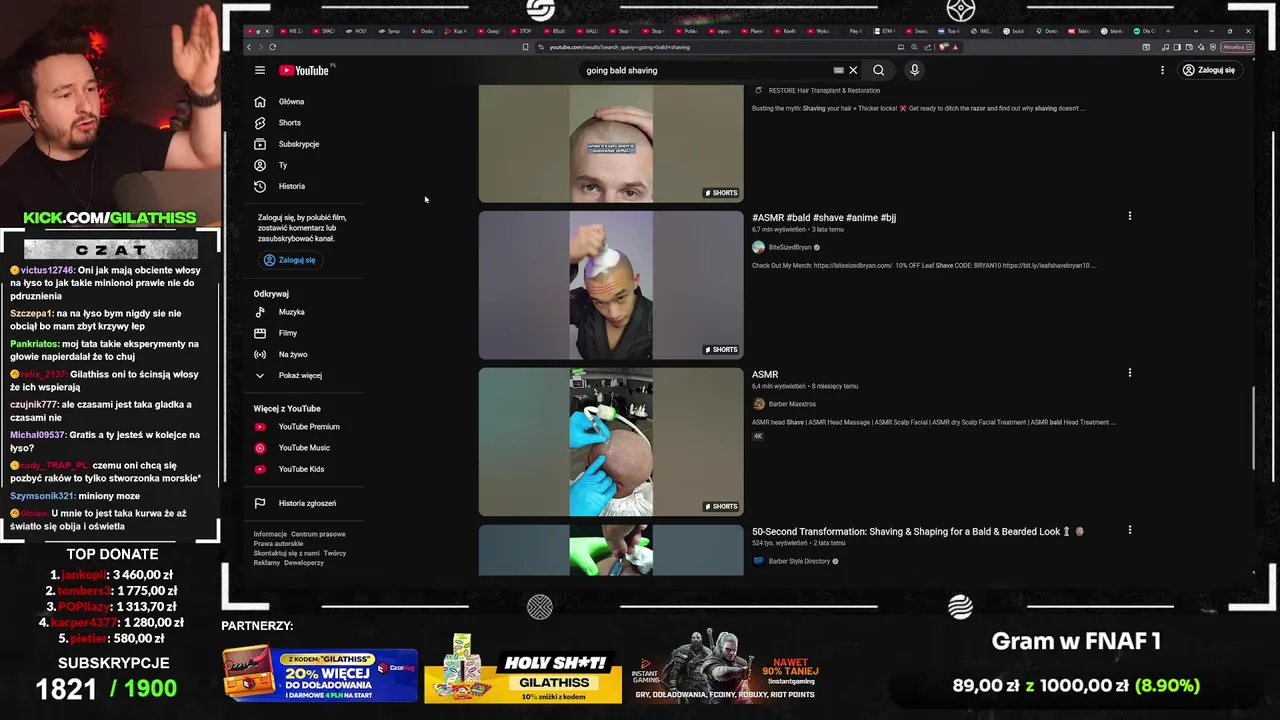
Task: Open more options for #ASMR #bald video
Action: pyautogui.click(x=1130, y=216)
